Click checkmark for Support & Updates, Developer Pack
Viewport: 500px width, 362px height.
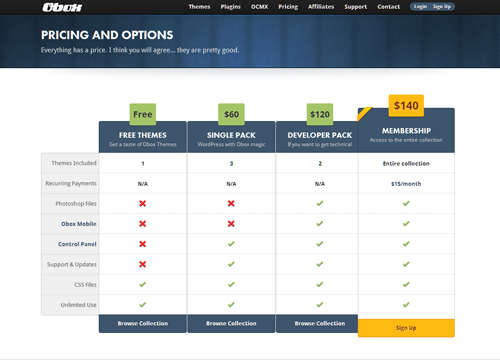point(320,264)
